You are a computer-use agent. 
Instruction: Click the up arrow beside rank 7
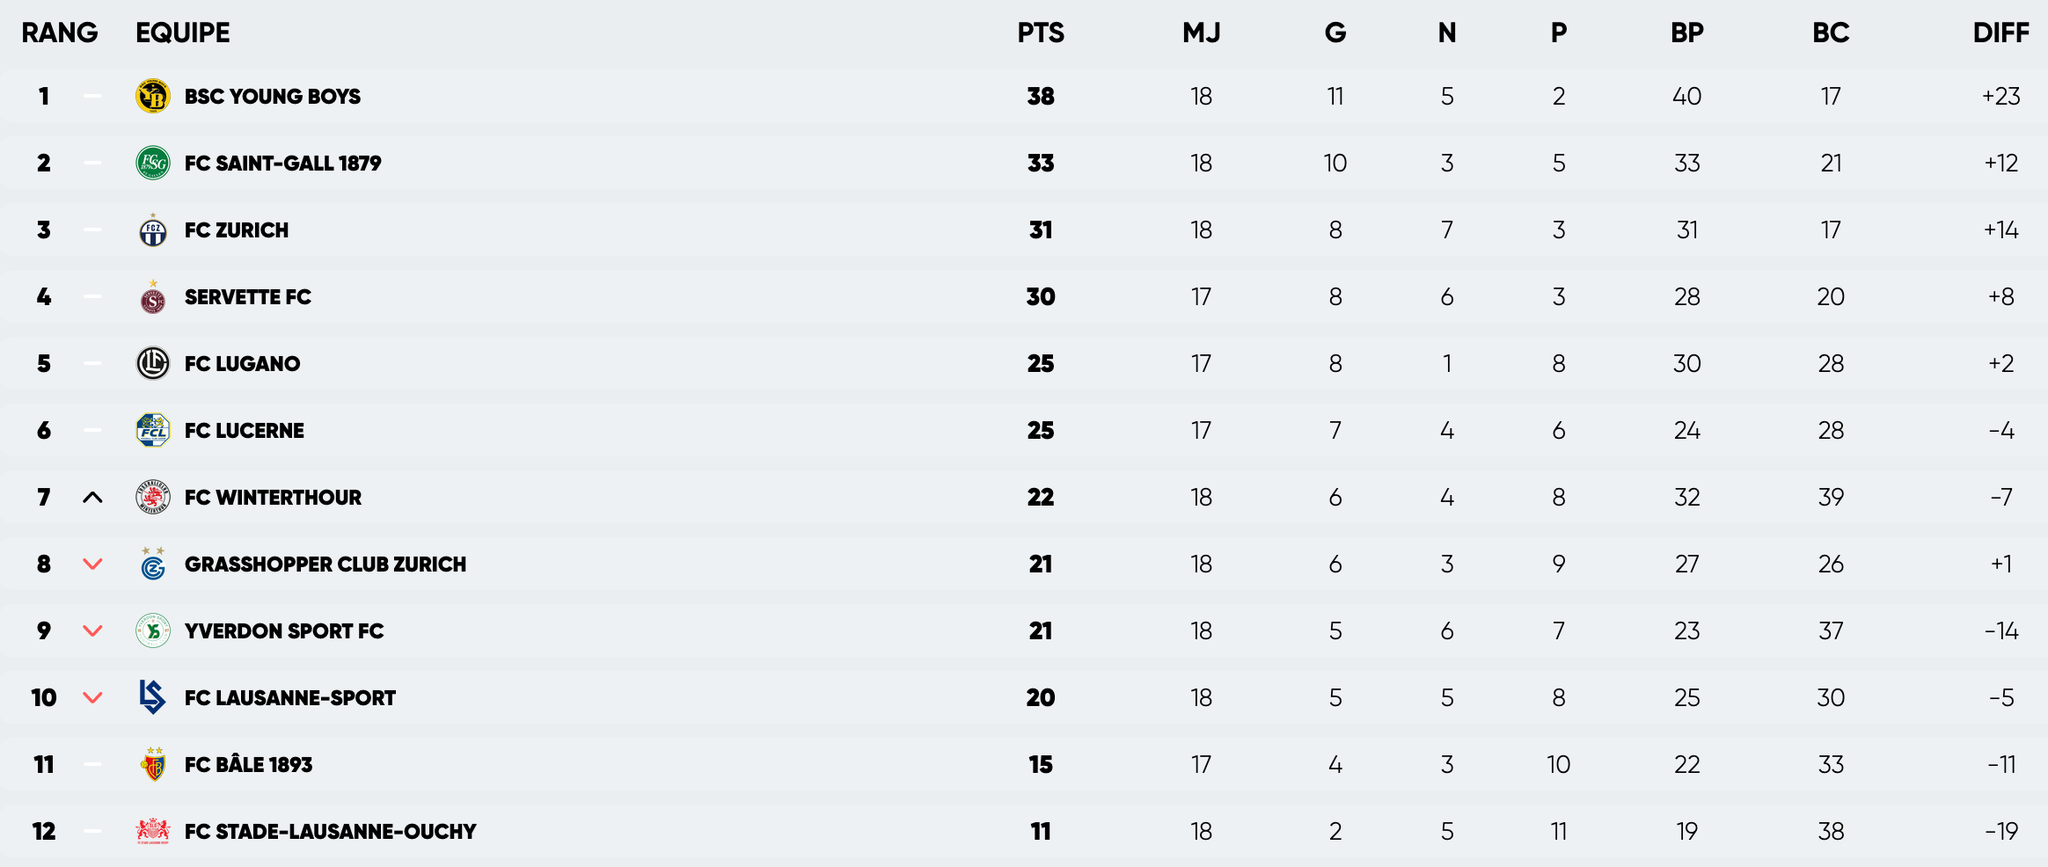[x=92, y=497]
